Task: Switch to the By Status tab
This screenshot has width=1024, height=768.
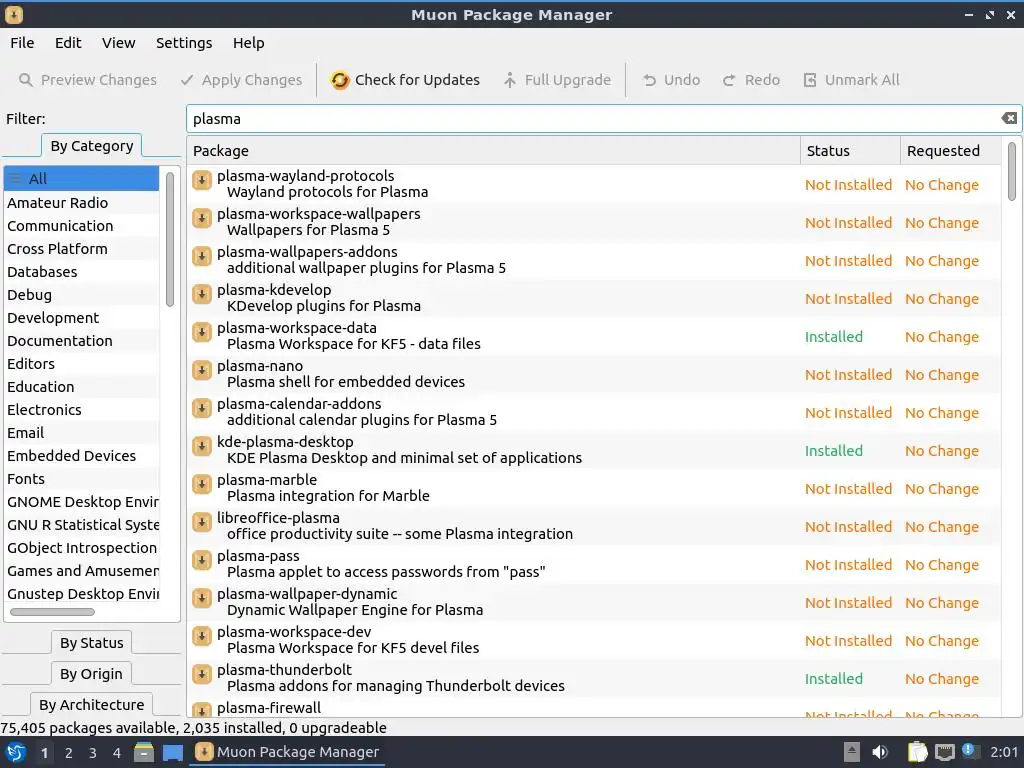Action: pos(91,643)
